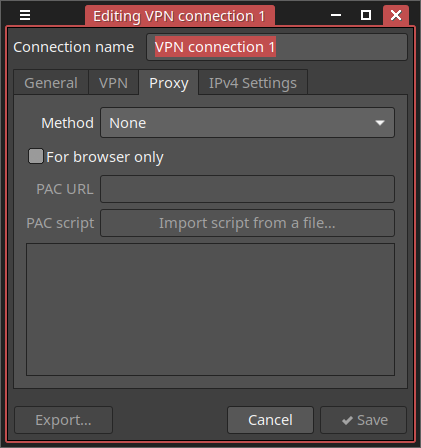Click the Method label
This screenshot has height=448, width=421.
tap(67, 123)
